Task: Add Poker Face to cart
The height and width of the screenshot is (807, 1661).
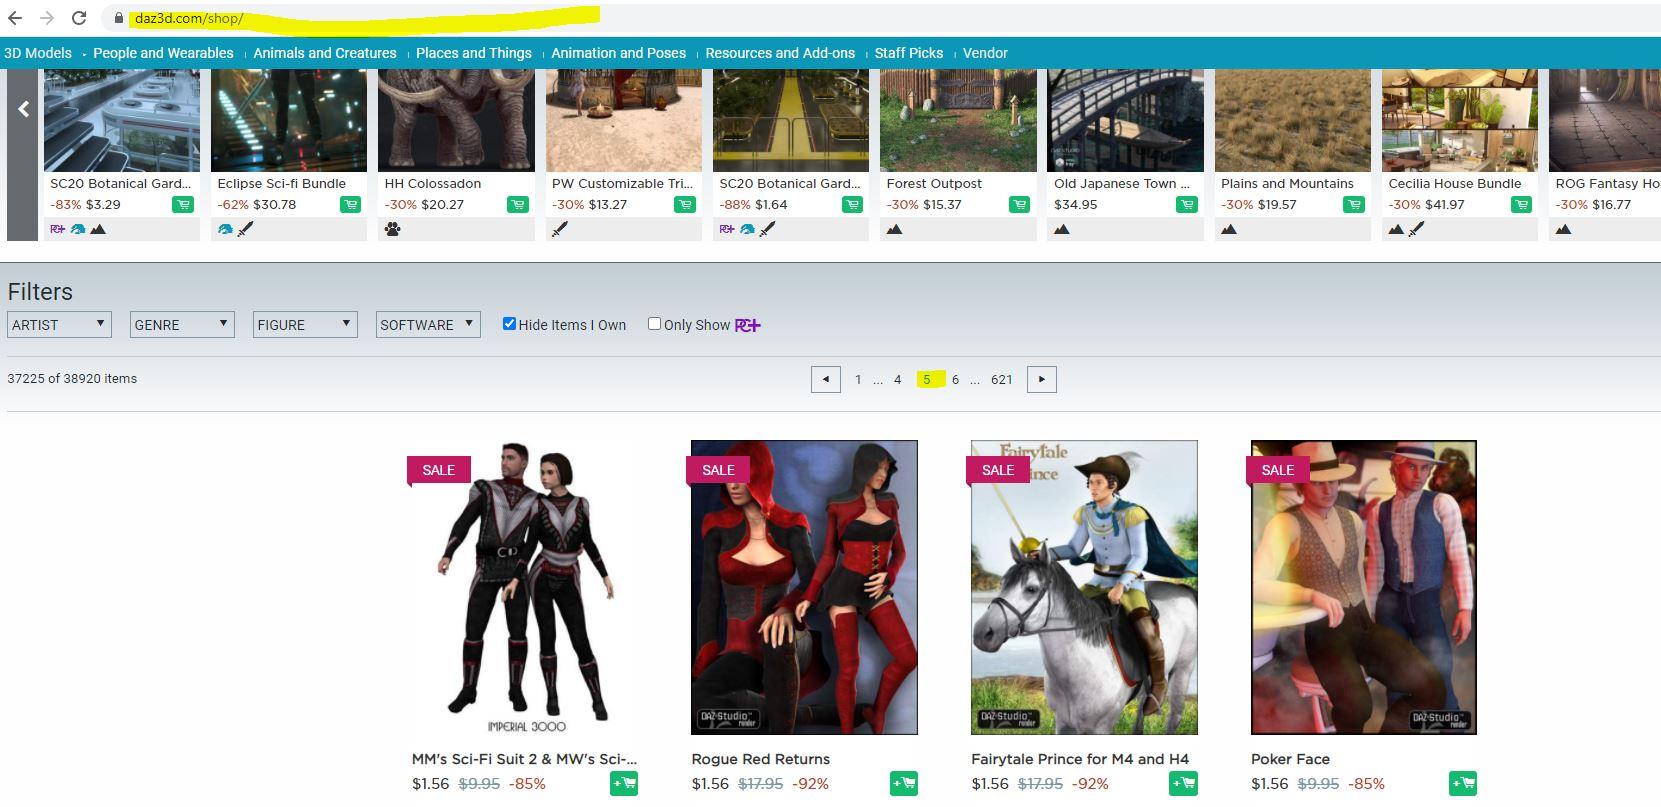Action: [1463, 784]
